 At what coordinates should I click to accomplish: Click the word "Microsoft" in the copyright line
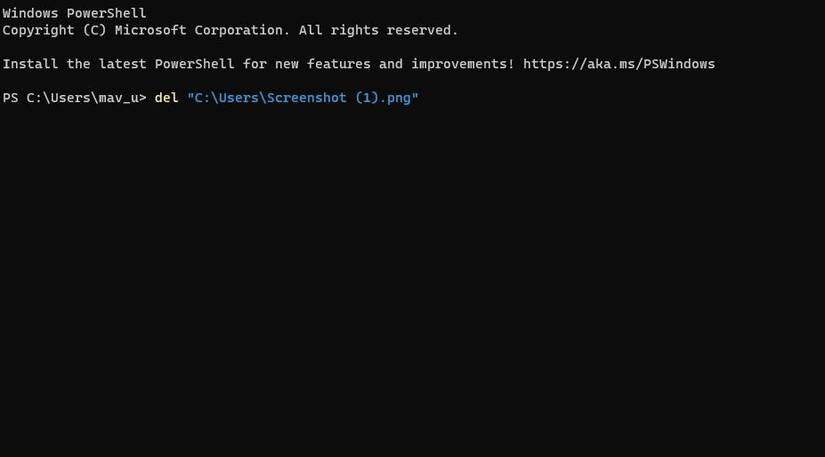click(x=151, y=31)
